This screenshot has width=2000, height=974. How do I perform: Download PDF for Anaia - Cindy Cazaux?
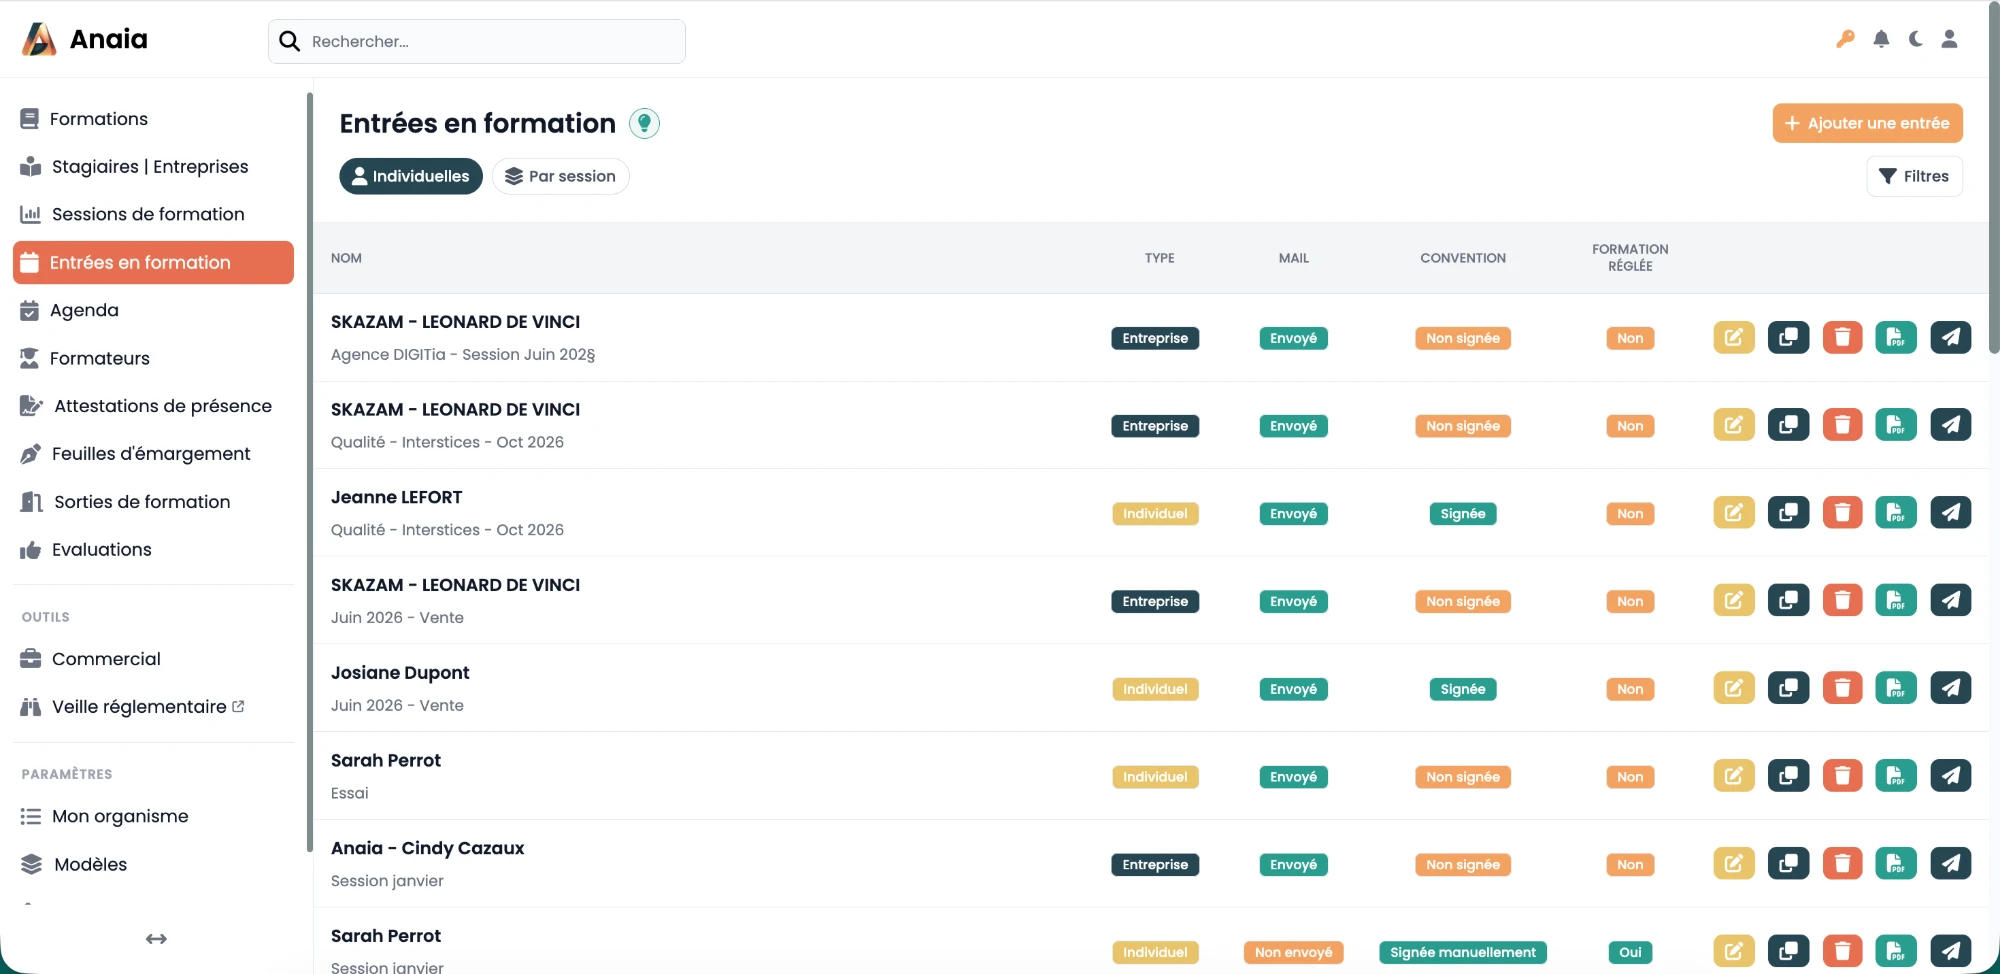pyautogui.click(x=1896, y=864)
